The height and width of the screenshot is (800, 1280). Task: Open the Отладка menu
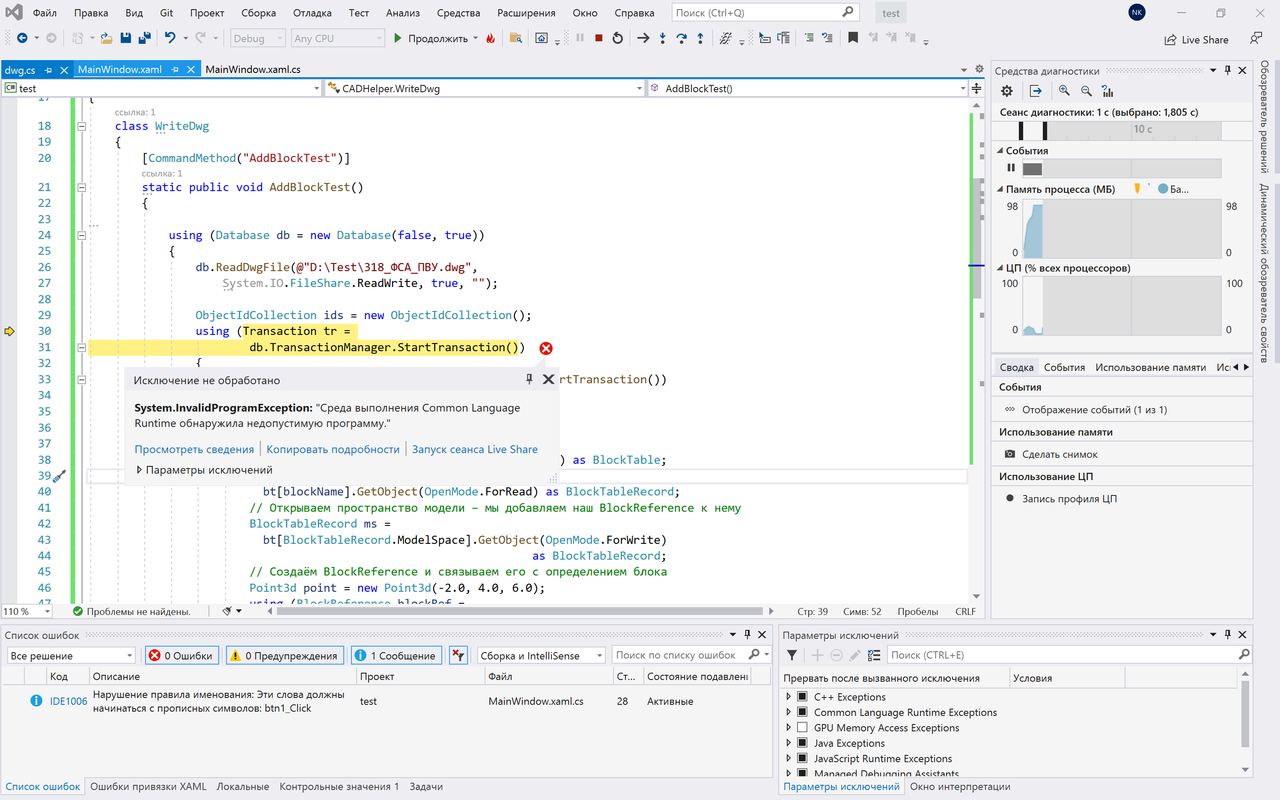point(312,13)
